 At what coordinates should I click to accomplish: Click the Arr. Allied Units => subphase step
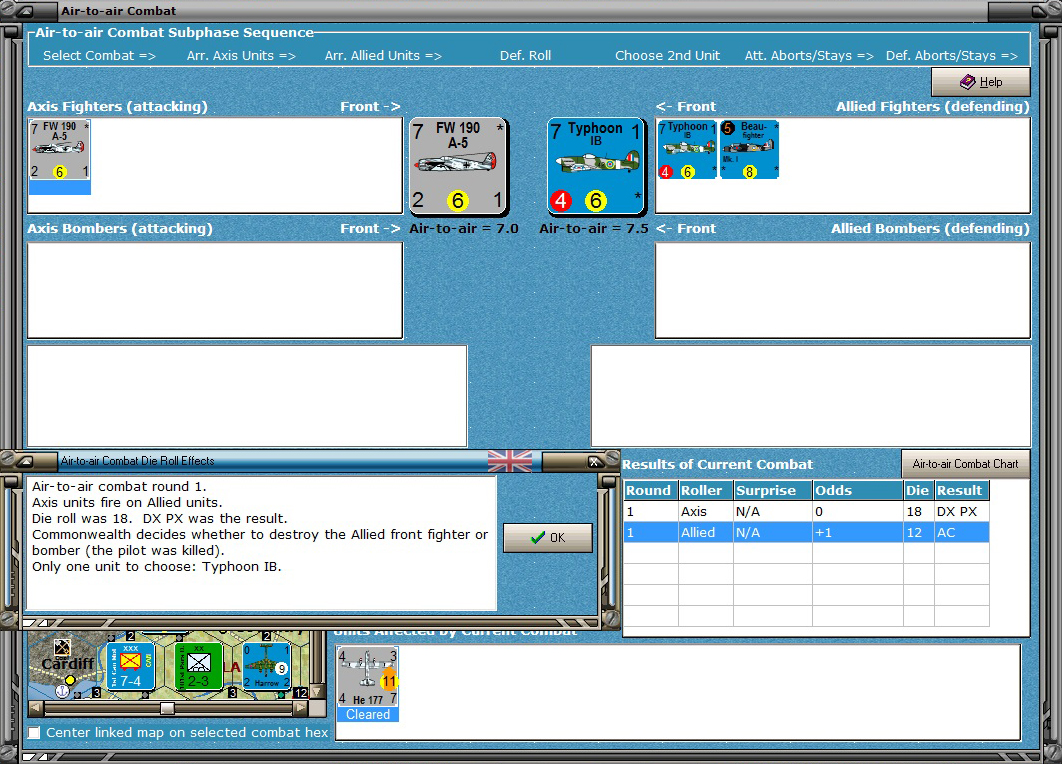pyautogui.click(x=383, y=56)
